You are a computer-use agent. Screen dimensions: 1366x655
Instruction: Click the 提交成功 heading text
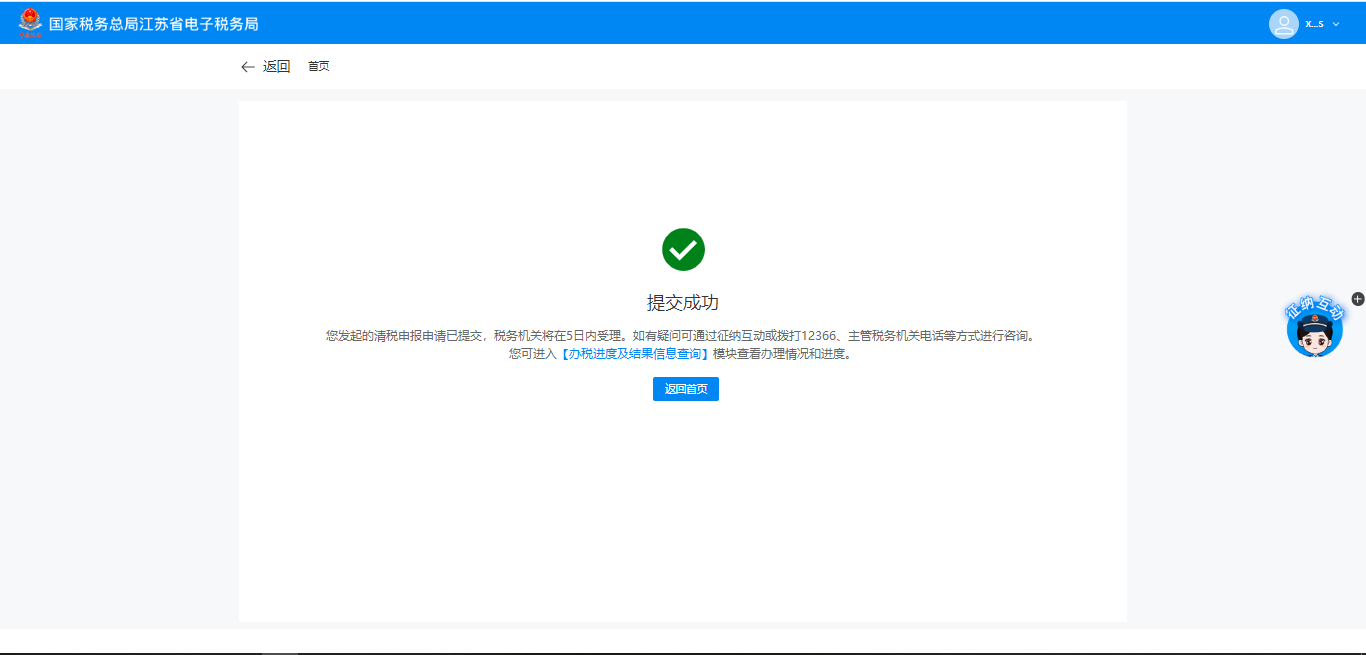pos(683,303)
